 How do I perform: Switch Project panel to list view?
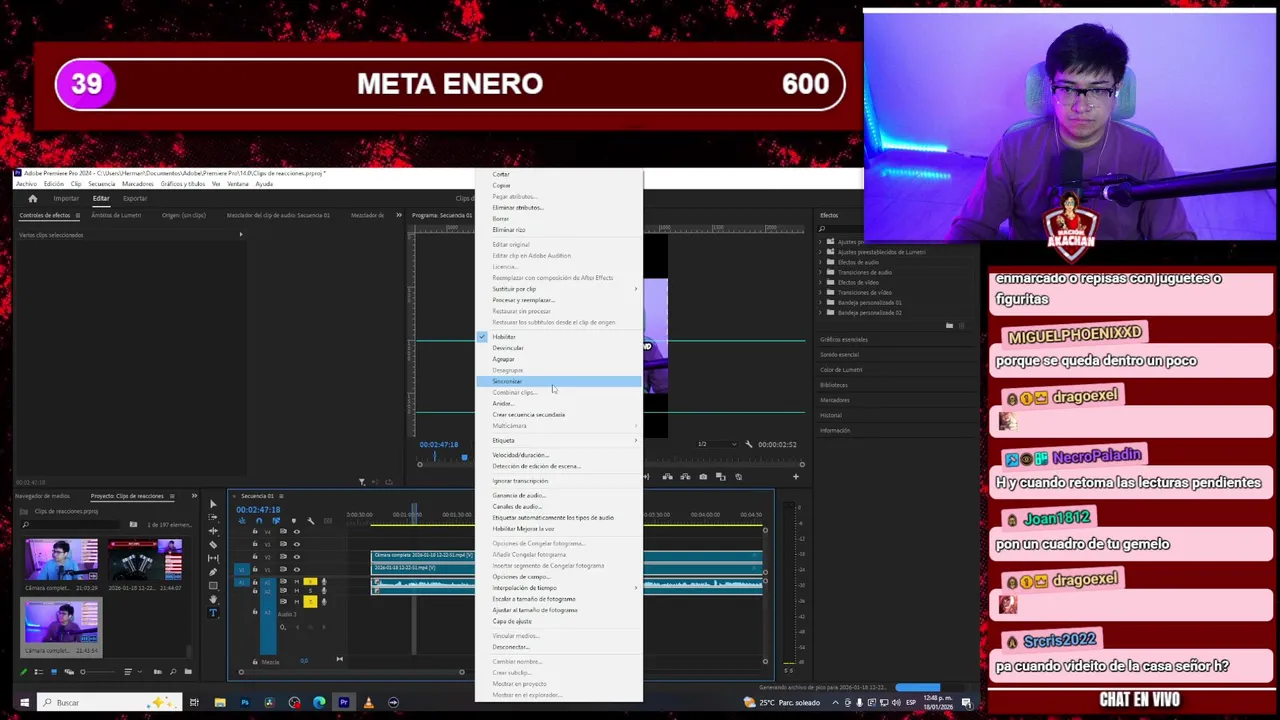[x=39, y=672]
